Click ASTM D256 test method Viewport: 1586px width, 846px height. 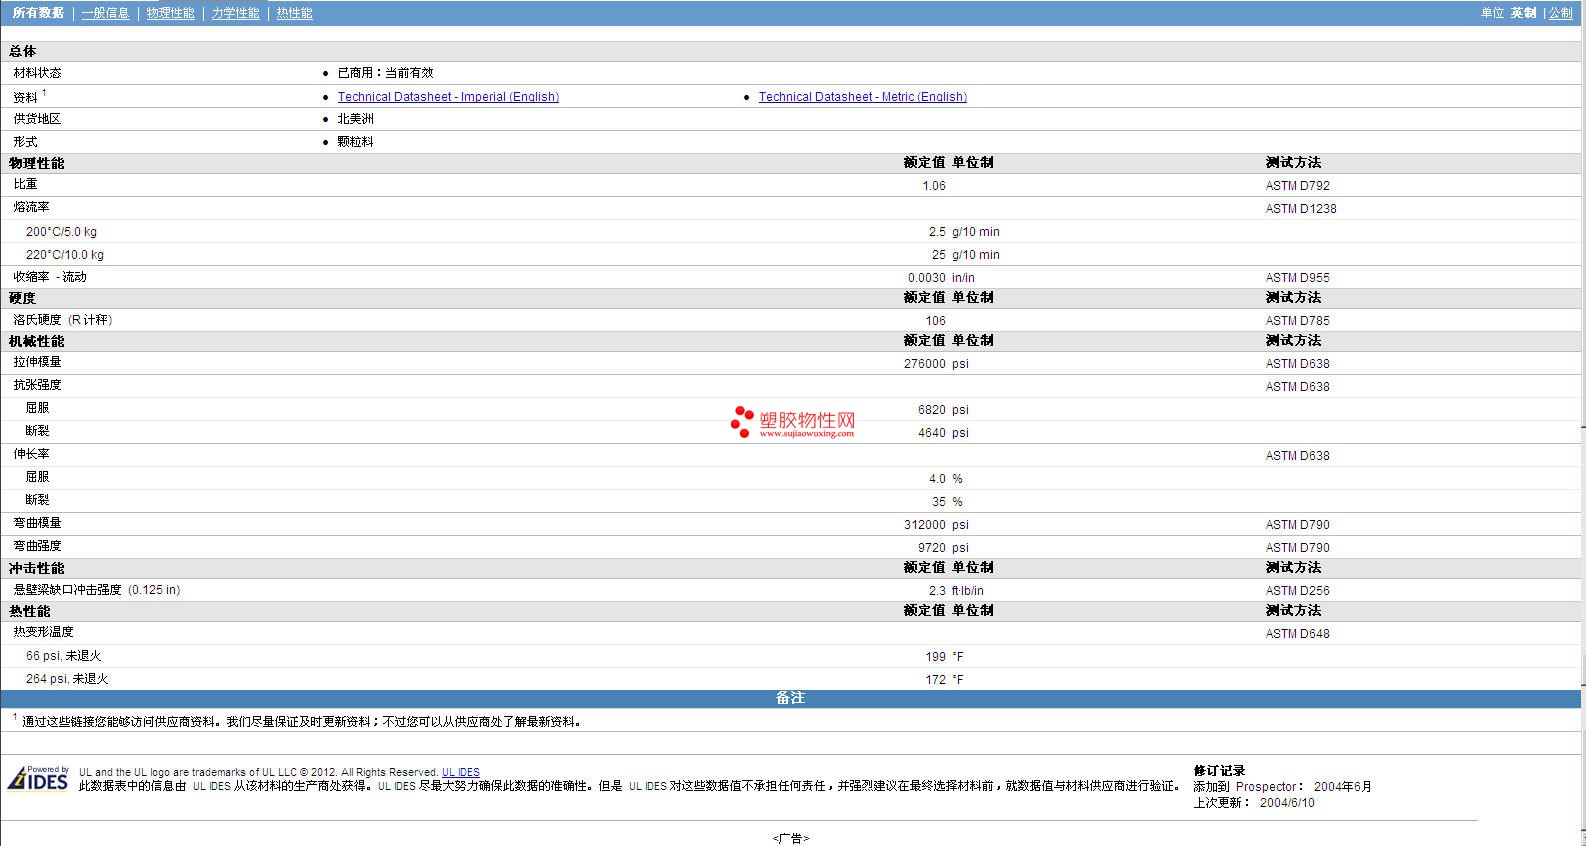click(x=1298, y=591)
